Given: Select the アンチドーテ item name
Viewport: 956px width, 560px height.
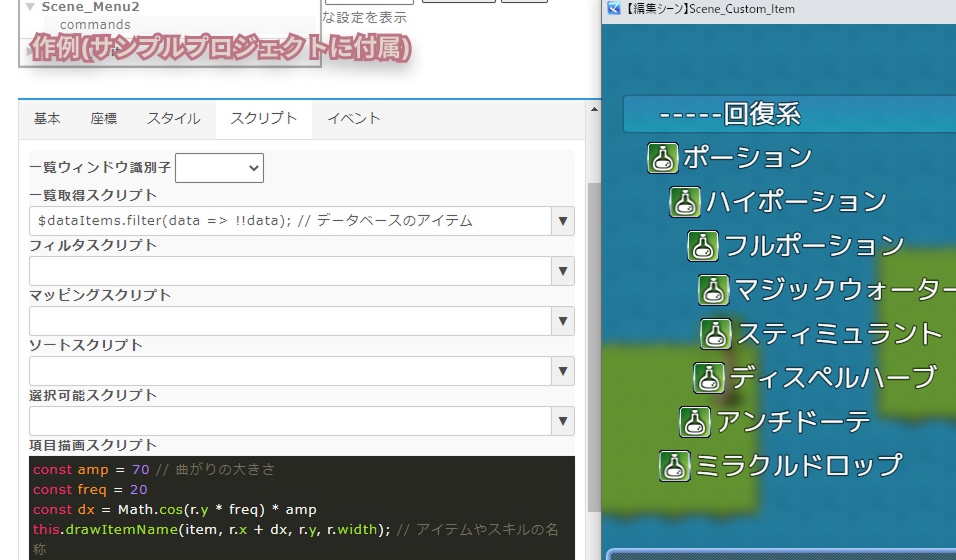Looking at the screenshot, I should [x=793, y=422].
